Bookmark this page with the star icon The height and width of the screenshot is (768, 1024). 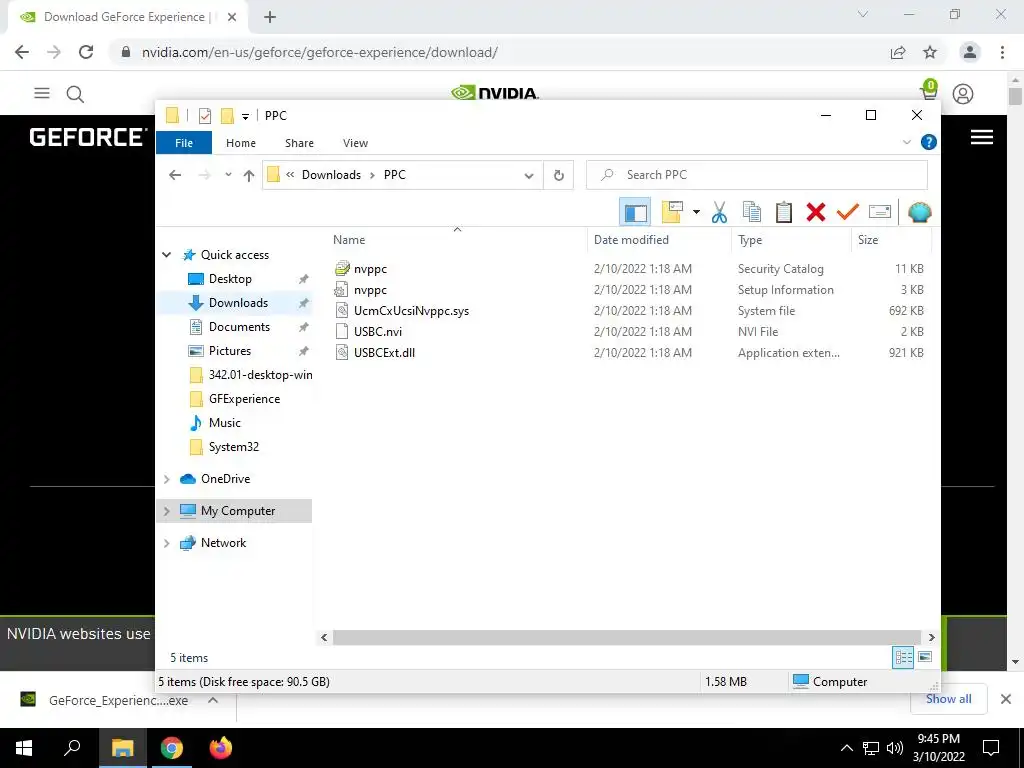click(930, 52)
